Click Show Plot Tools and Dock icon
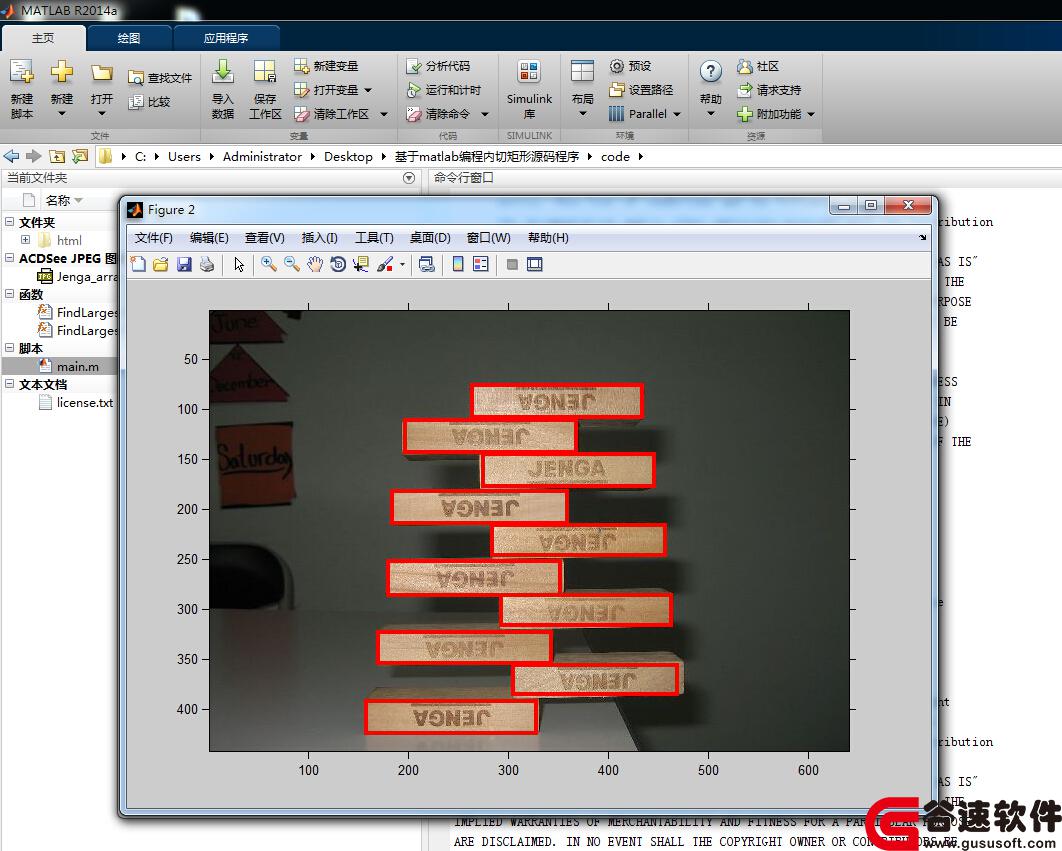Image resolution: width=1062 pixels, height=851 pixels. (x=535, y=264)
